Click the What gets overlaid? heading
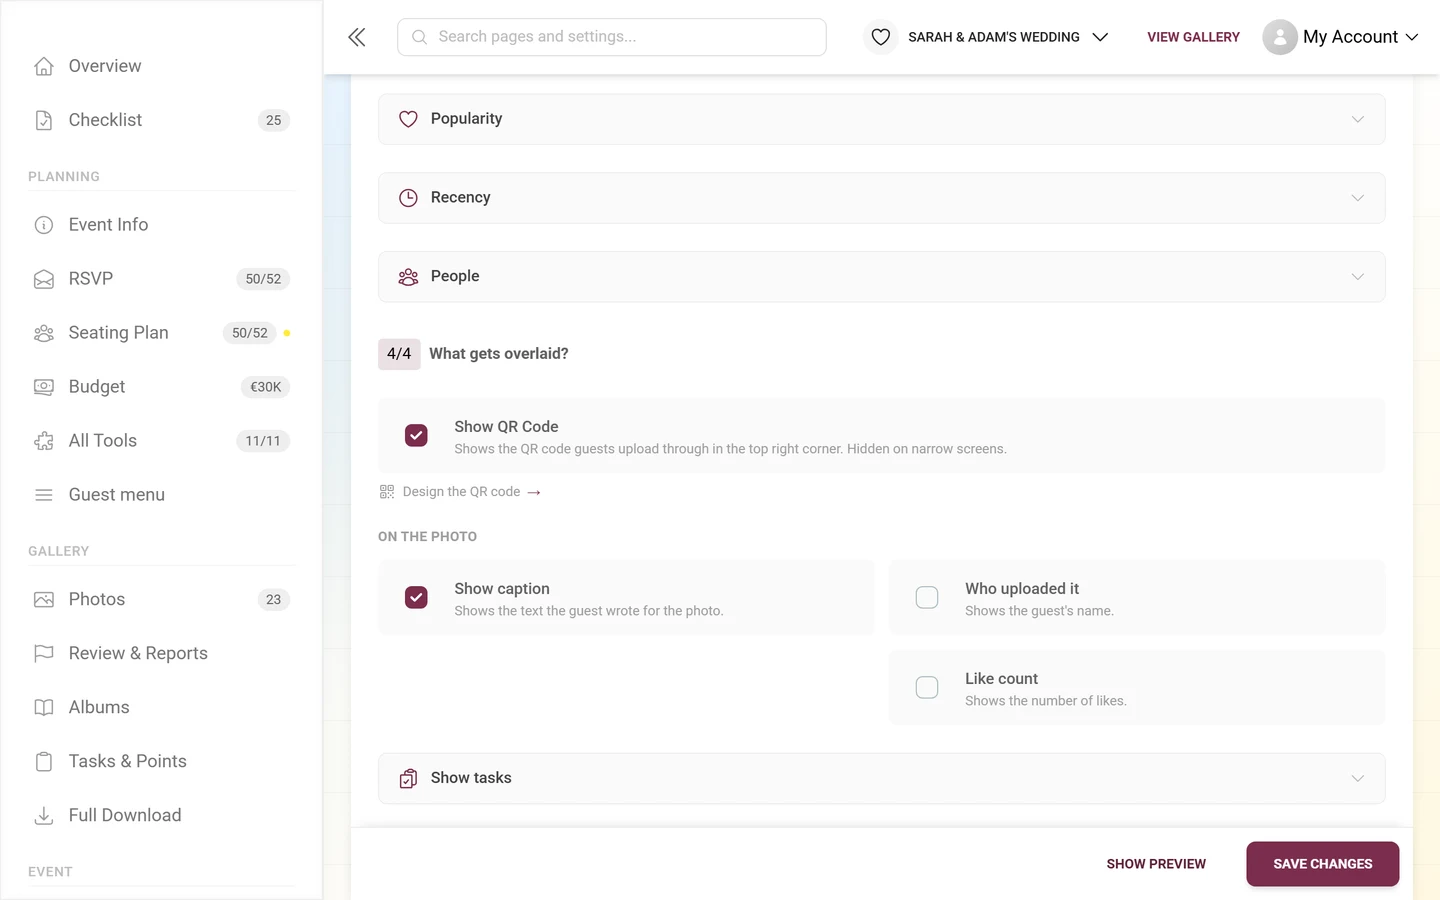Image resolution: width=1440 pixels, height=900 pixels. pyautogui.click(x=499, y=354)
